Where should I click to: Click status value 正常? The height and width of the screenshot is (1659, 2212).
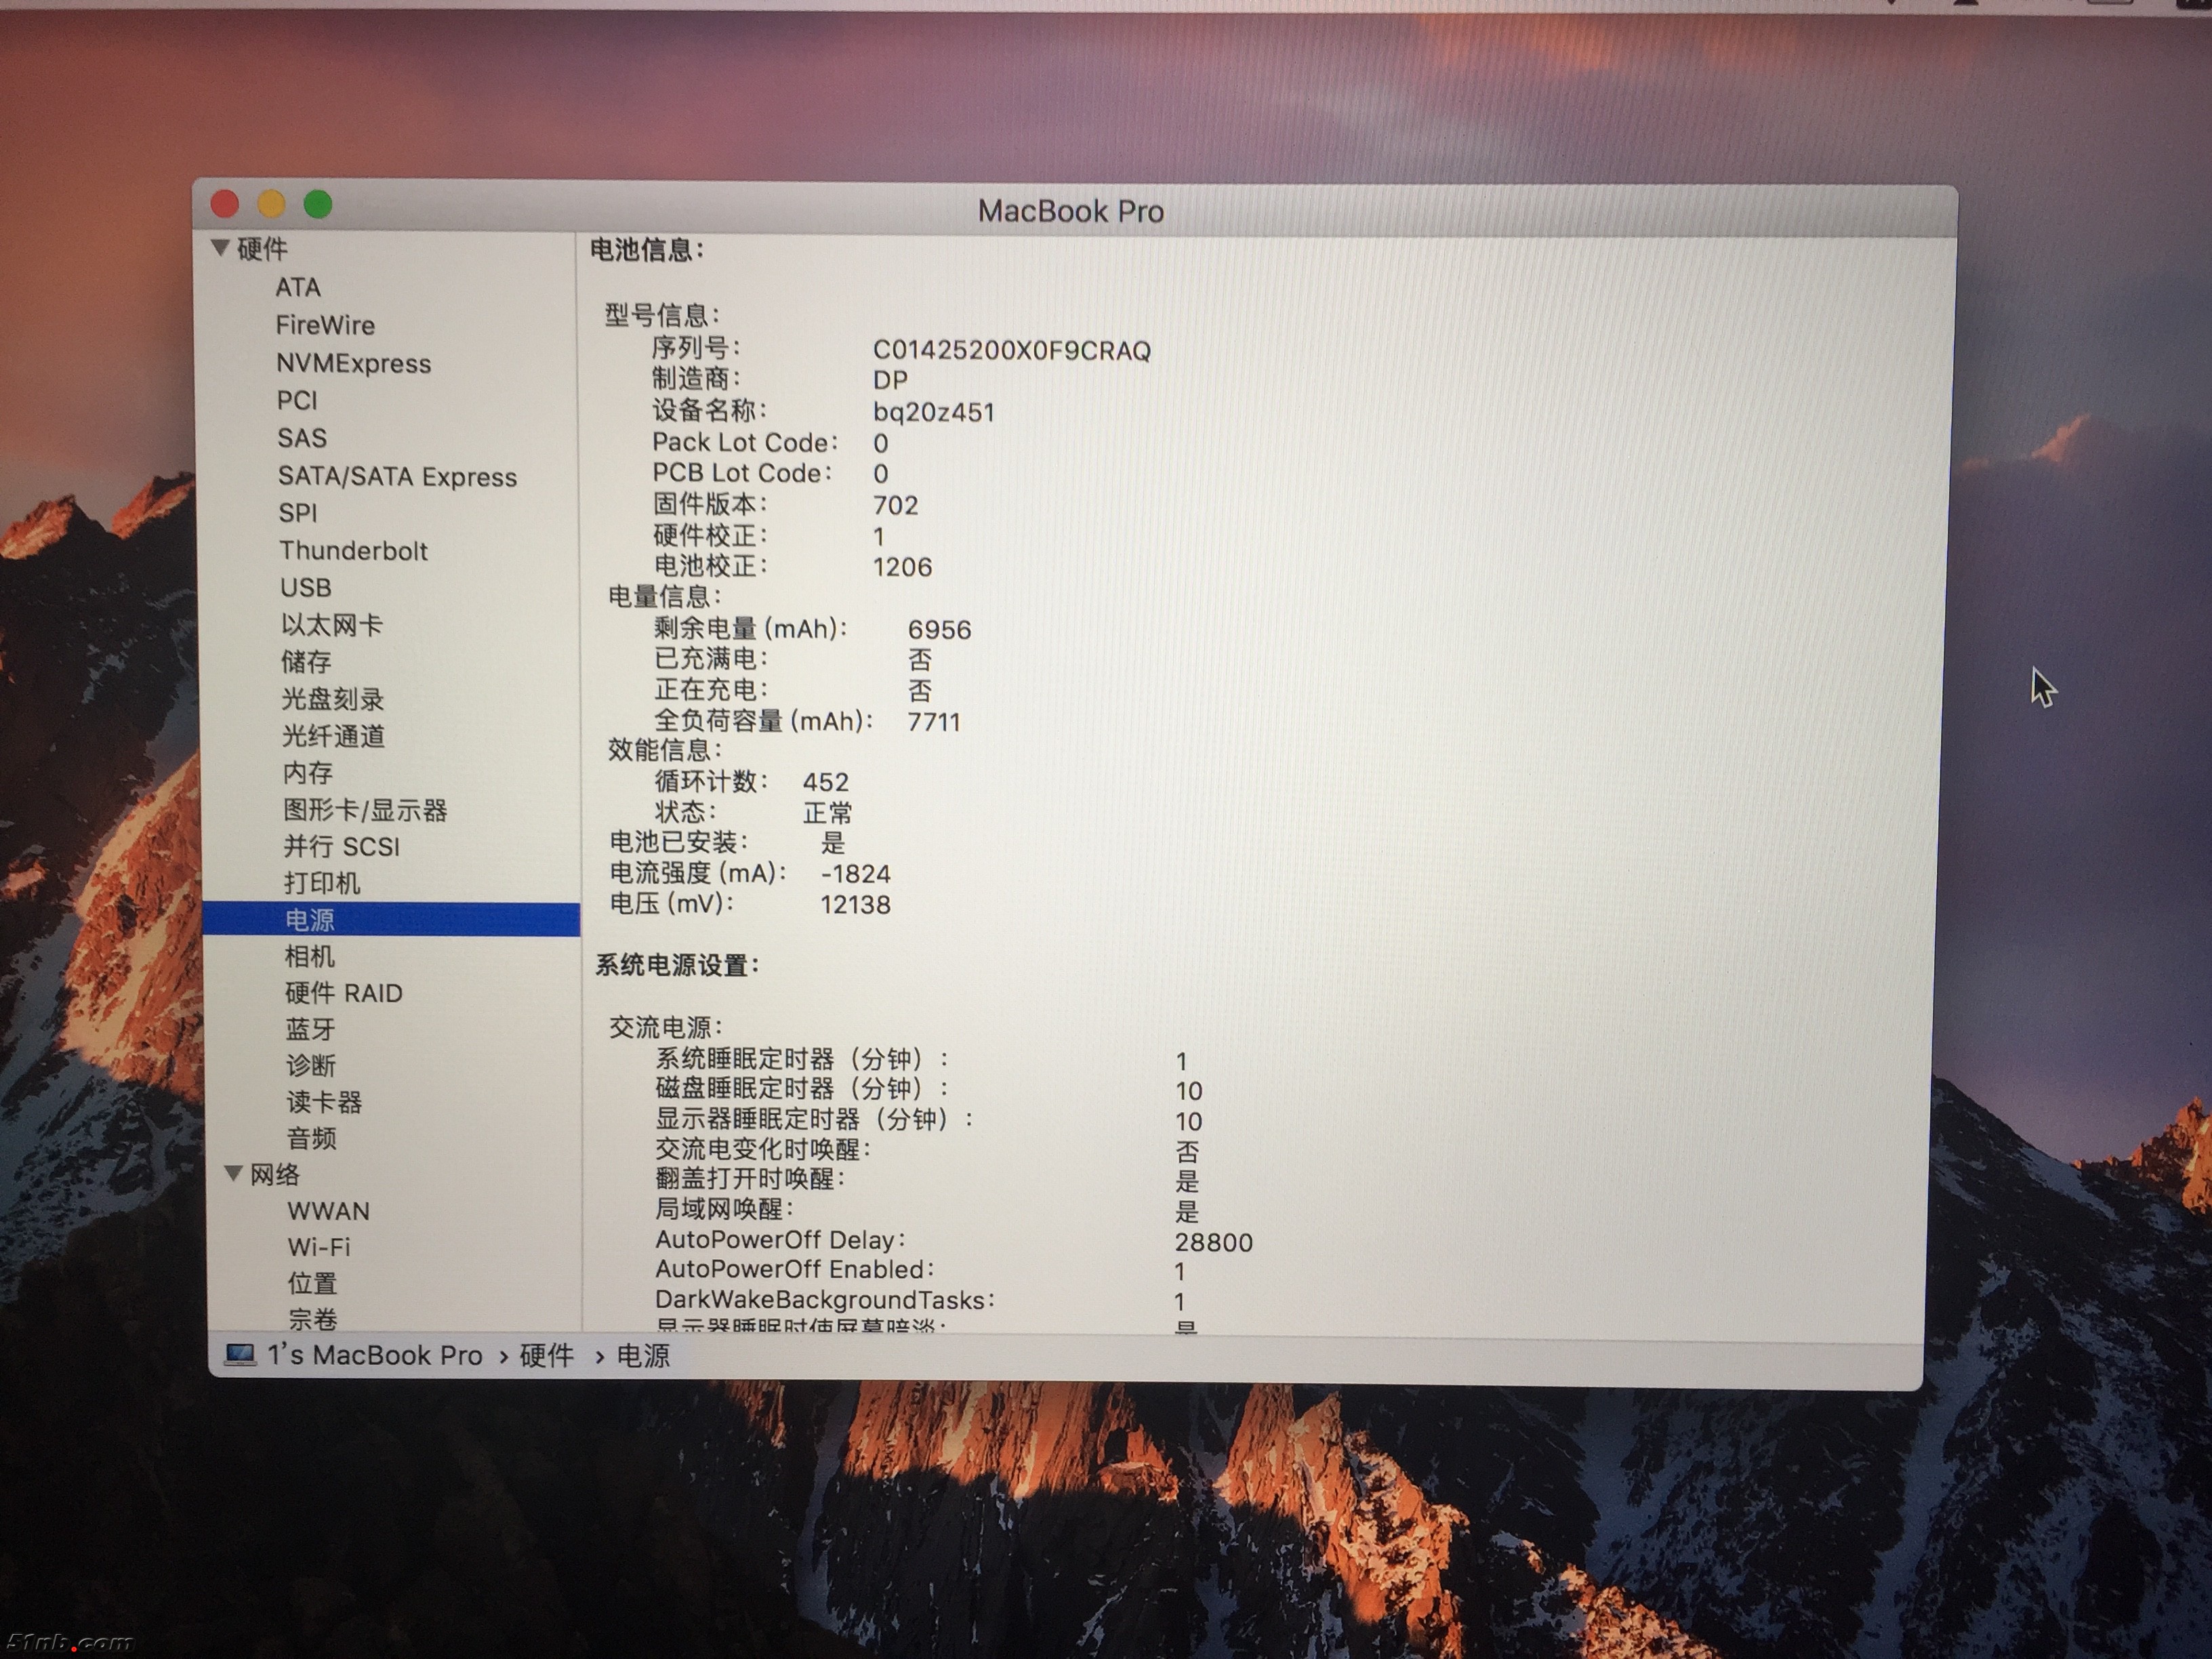tap(828, 812)
